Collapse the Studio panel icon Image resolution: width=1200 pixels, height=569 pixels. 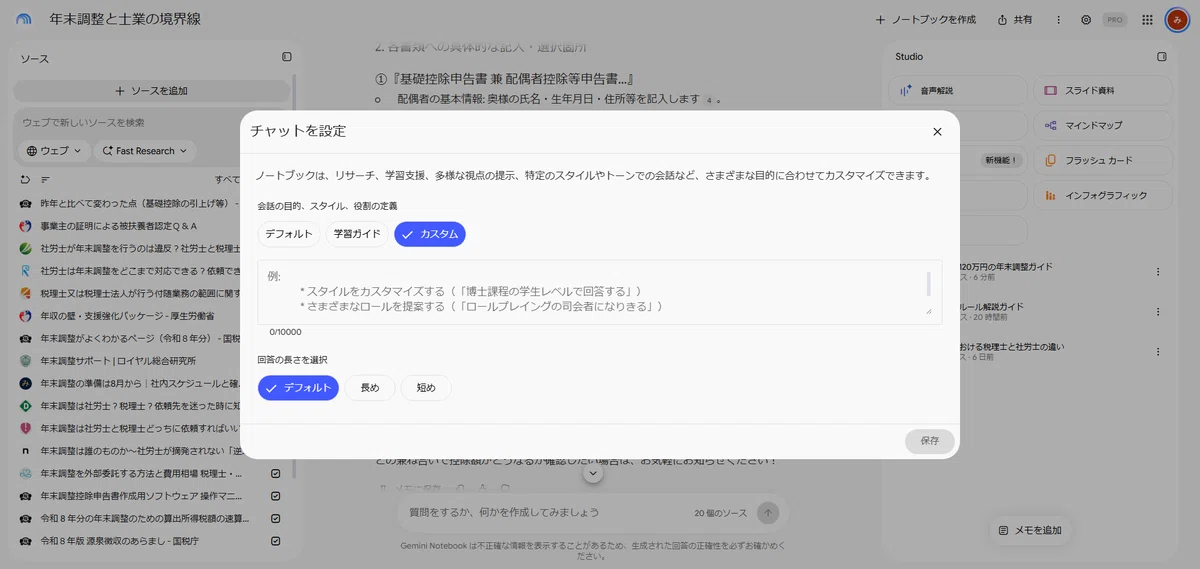(x=1162, y=57)
